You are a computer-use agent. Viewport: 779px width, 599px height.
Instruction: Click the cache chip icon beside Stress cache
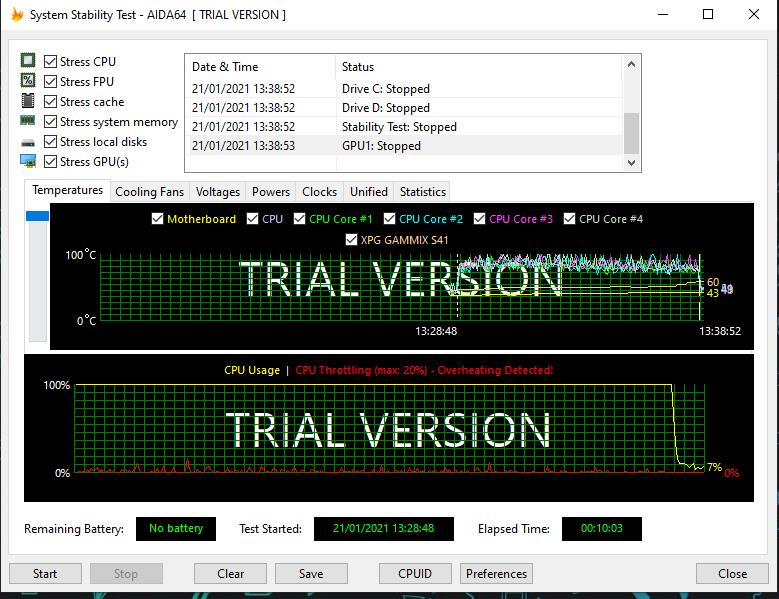(28, 100)
